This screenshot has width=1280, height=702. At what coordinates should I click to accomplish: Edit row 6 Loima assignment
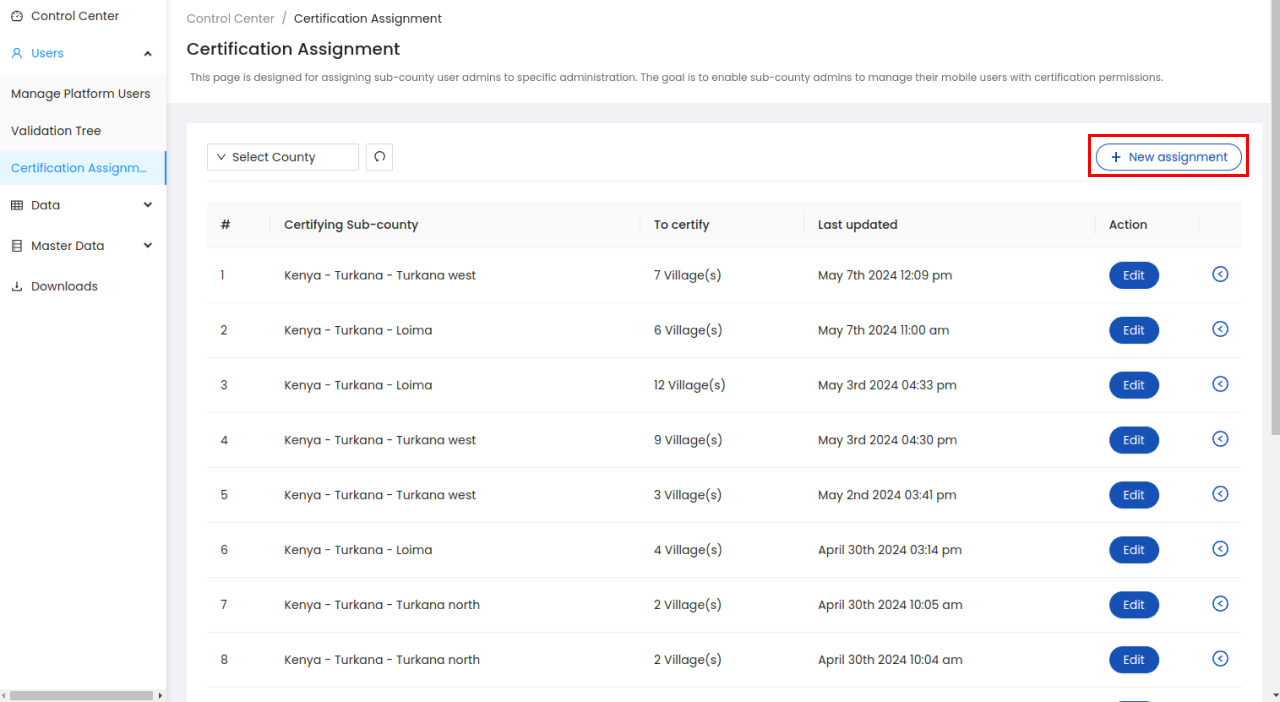click(1134, 550)
